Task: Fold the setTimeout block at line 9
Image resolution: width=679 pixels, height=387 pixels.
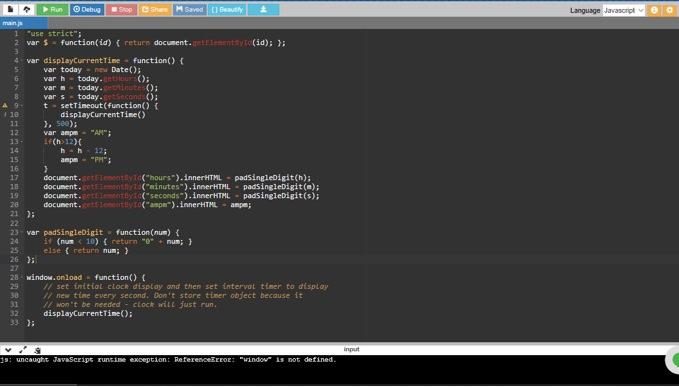Action: coord(22,106)
